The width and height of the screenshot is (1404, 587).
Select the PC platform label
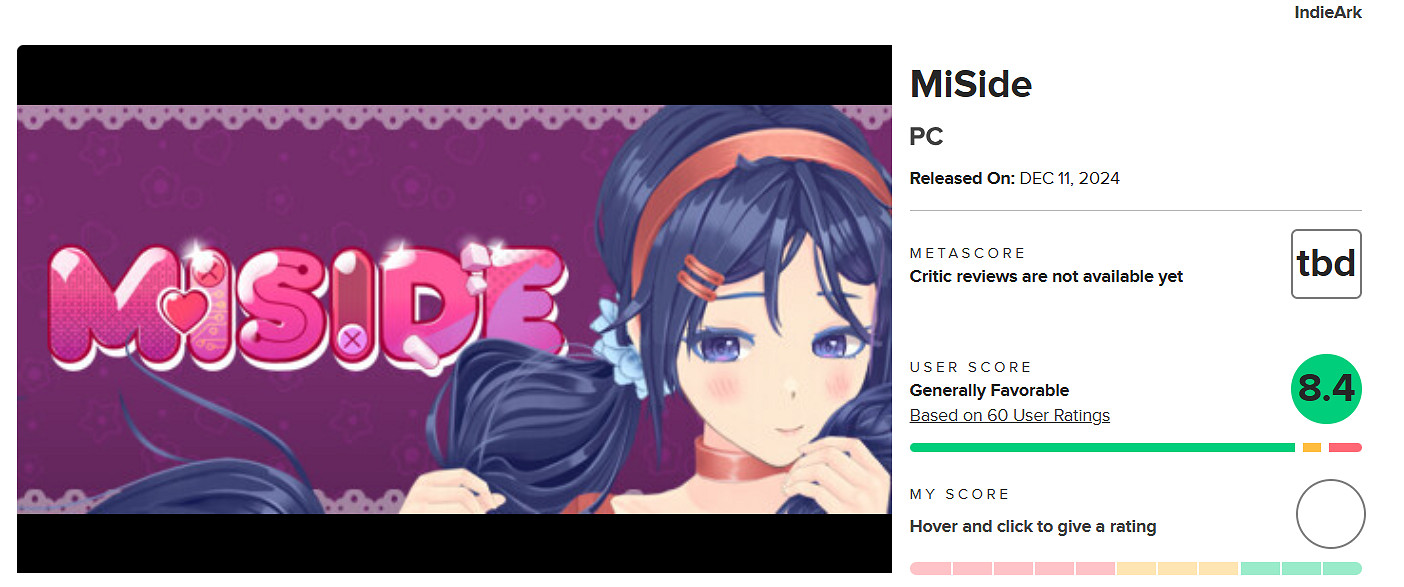pos(926,137)
